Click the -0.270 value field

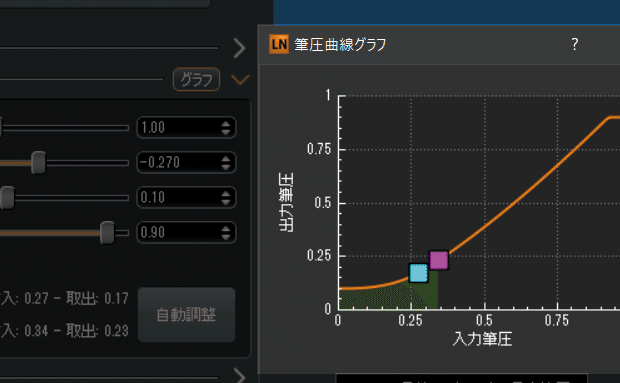click(x=186, y=162)
